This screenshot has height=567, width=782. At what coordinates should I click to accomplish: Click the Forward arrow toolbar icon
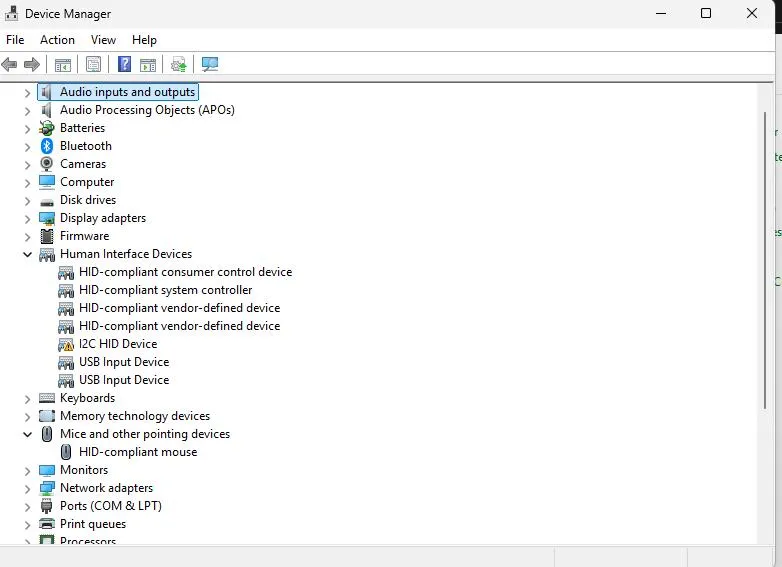(32, 64)
